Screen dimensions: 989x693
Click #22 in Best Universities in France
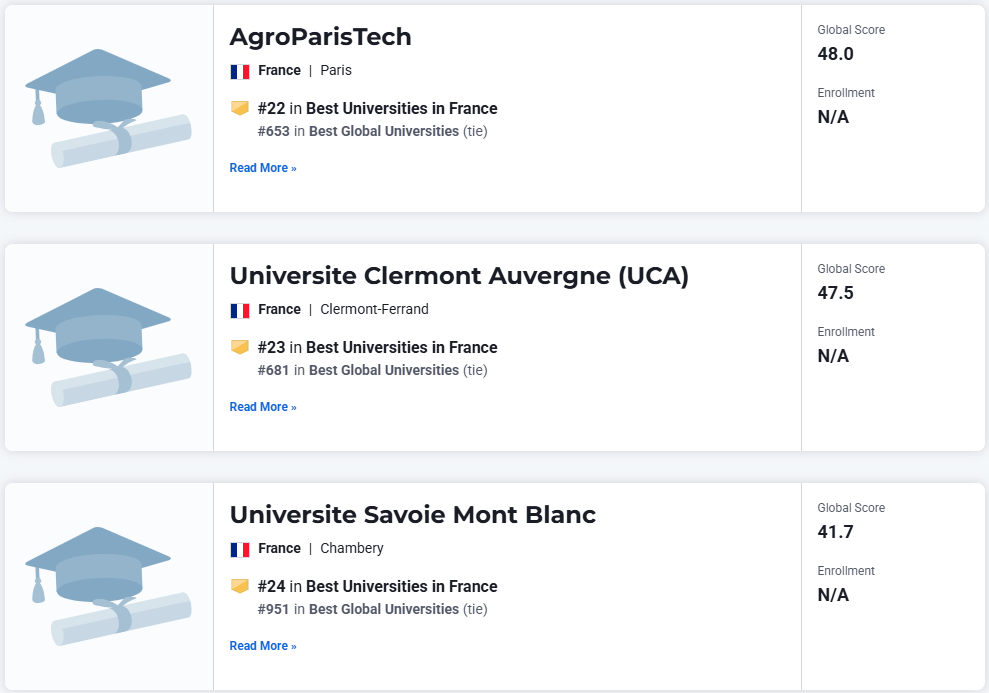[x=377, y=108]
